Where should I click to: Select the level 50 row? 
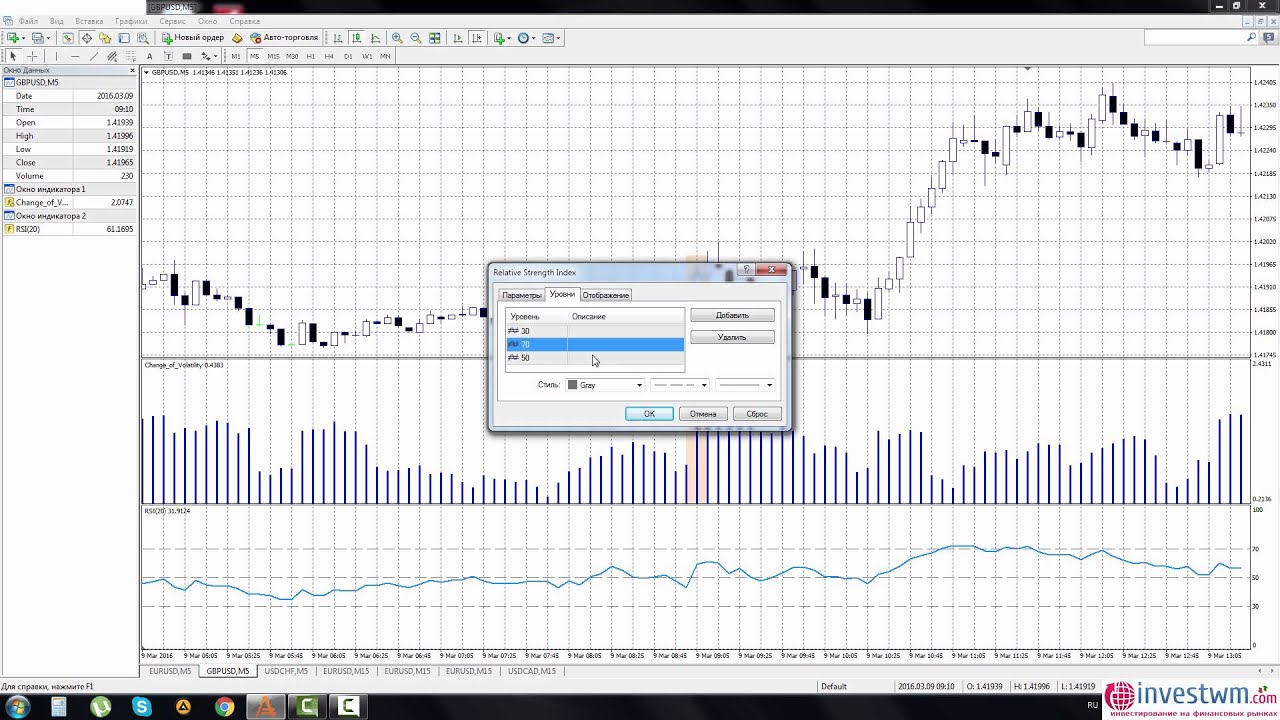point(595,358)
